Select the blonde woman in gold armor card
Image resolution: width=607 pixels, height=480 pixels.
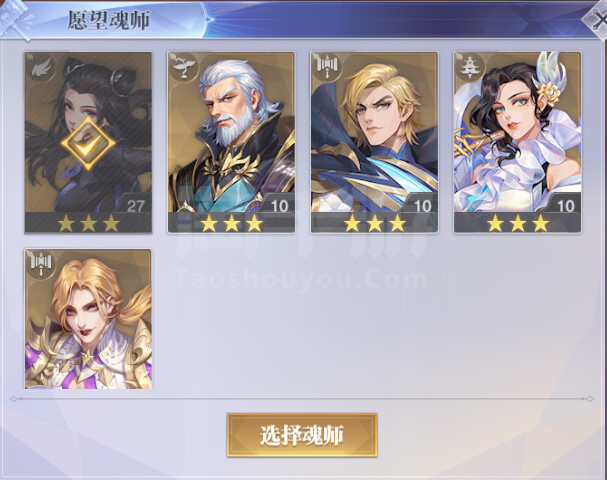point(88,319)
